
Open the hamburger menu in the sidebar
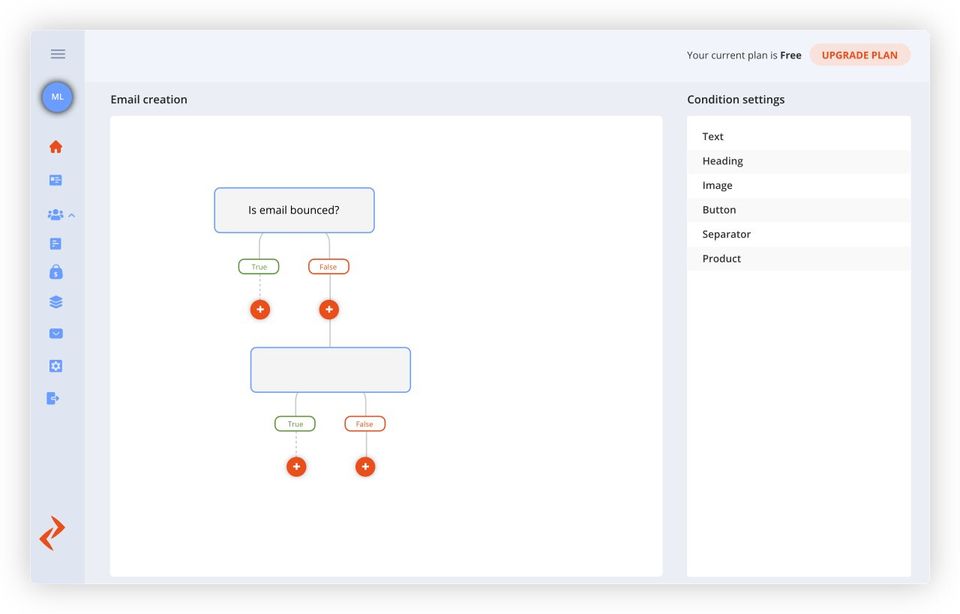[58, 54]
